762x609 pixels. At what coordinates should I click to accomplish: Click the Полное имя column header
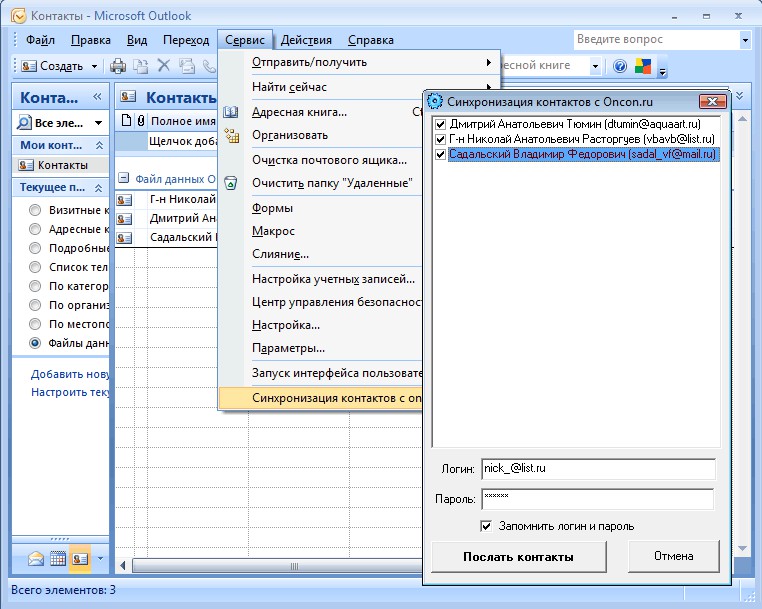[183, 121]
